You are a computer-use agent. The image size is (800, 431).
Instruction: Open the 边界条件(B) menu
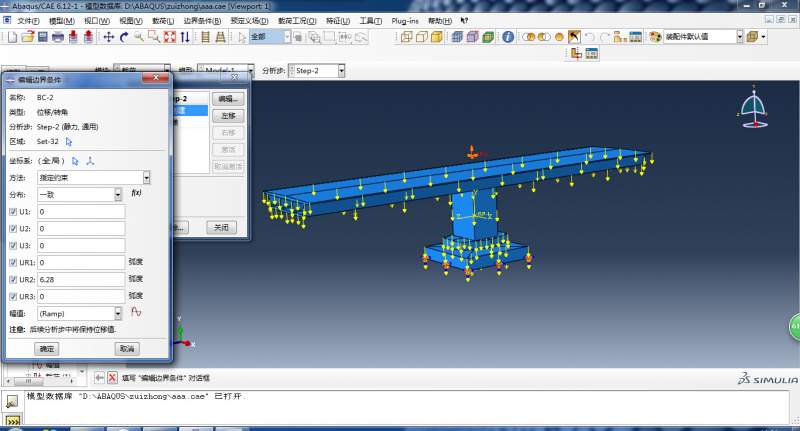[203, 21]
